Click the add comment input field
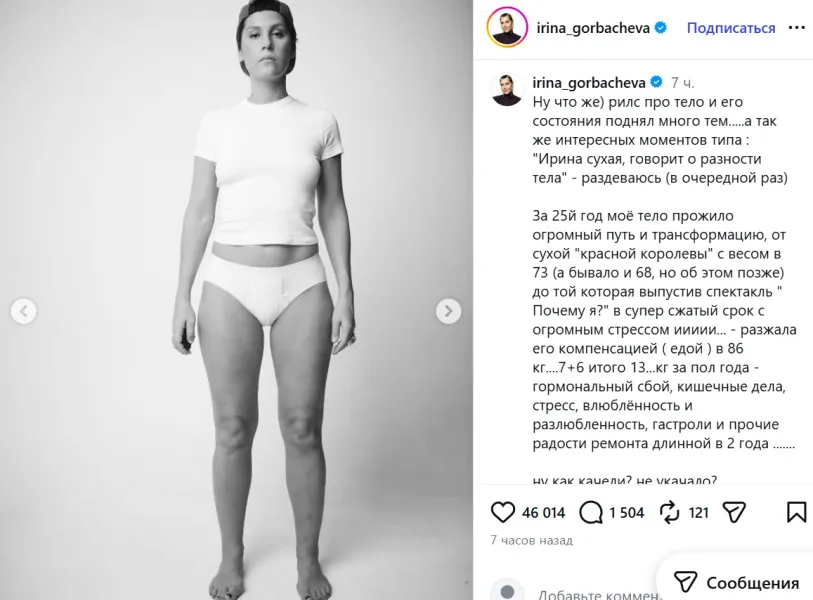 click(599, 594)
